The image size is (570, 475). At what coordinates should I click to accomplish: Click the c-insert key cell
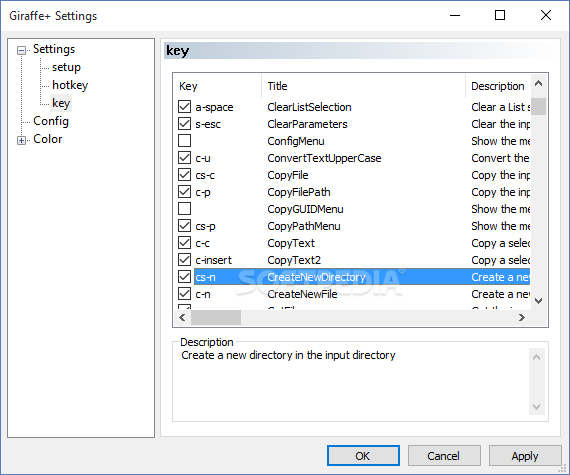tap(213, 260)
